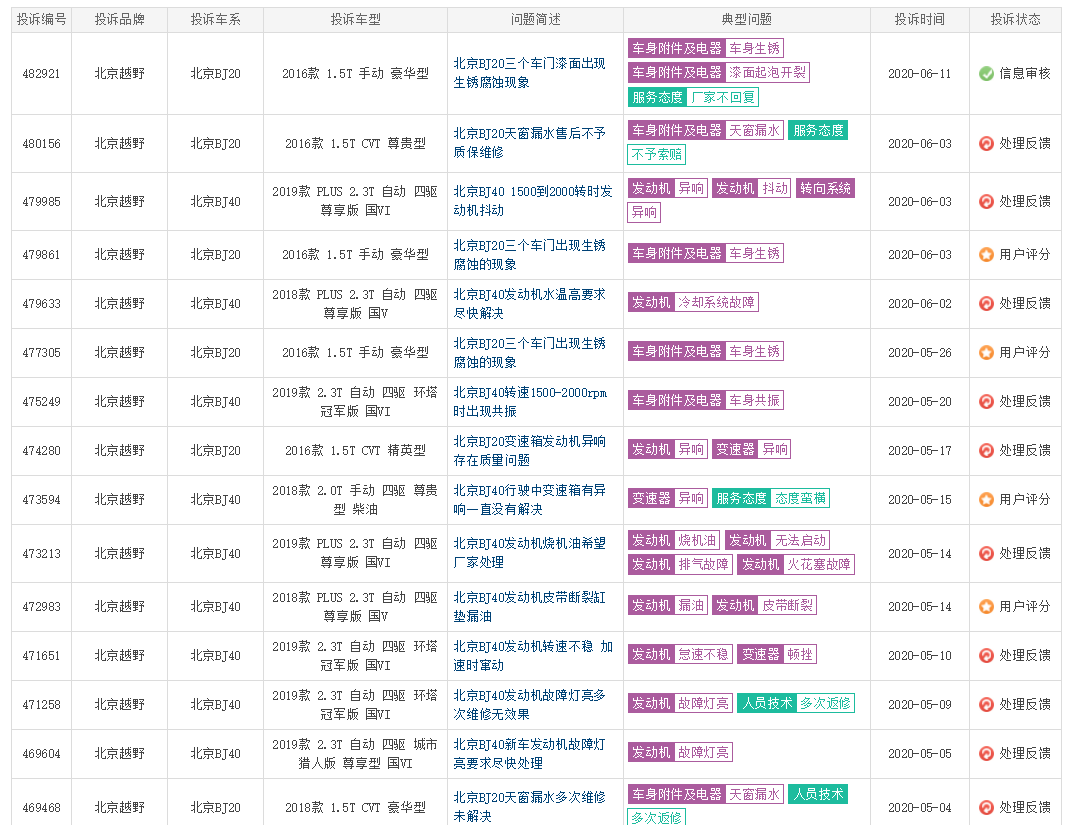The image size is (1073, 825).
Task: Click model 2016款 1.5T CVT 精英型
Action: coord(355,451)
